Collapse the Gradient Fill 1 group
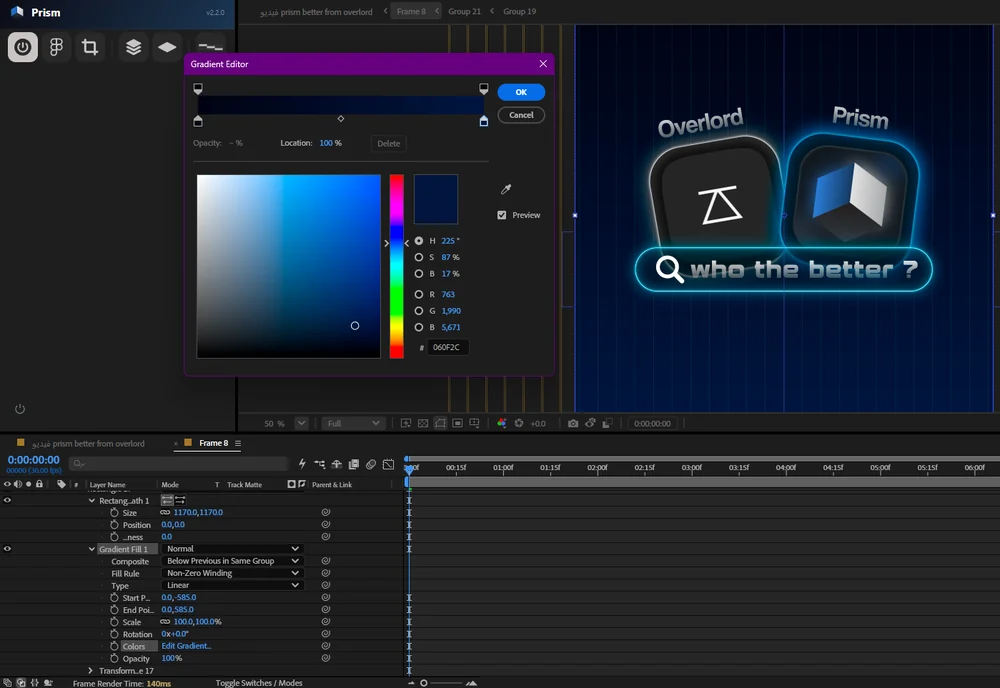 (x=92, y=549)
